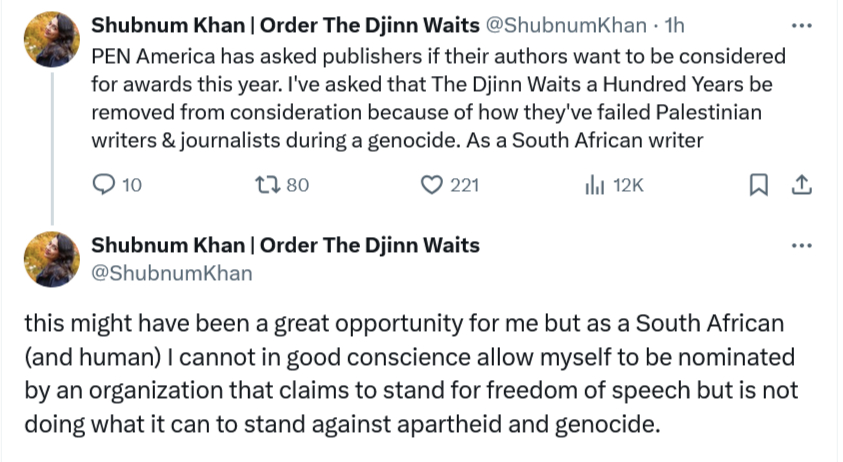Image resolution: width=843 pixels, height=462 pixels.
Task: Click the reply speech bubble icon
Action: 104,185
